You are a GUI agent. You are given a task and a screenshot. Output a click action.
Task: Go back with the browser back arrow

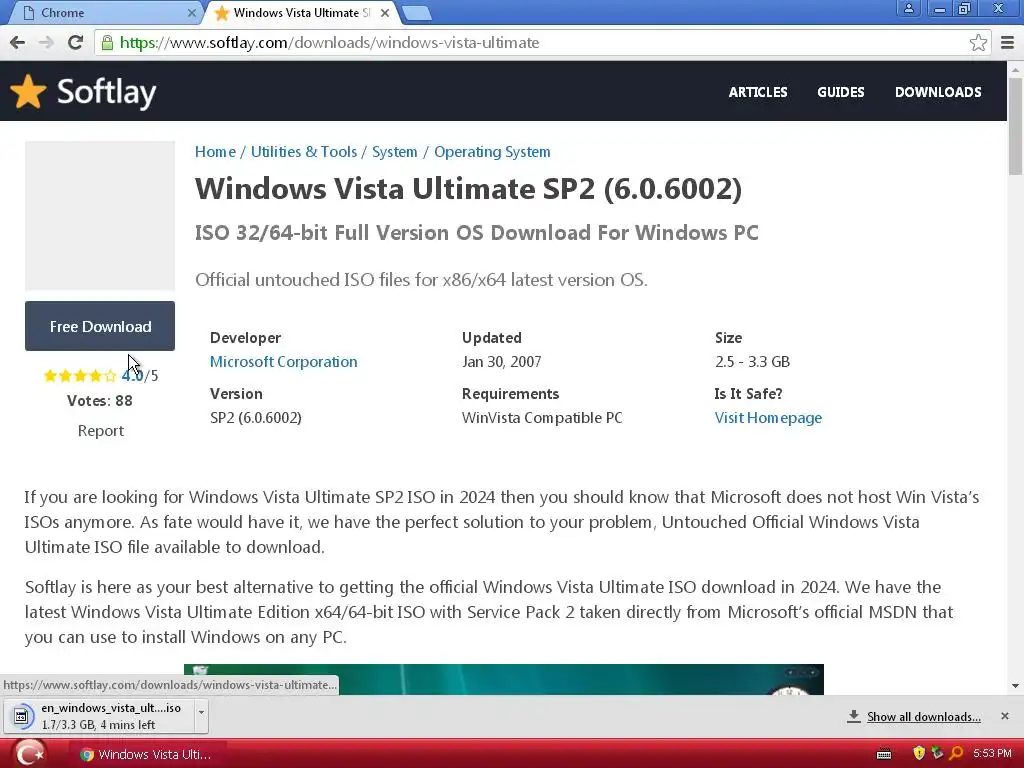[18, 42]
